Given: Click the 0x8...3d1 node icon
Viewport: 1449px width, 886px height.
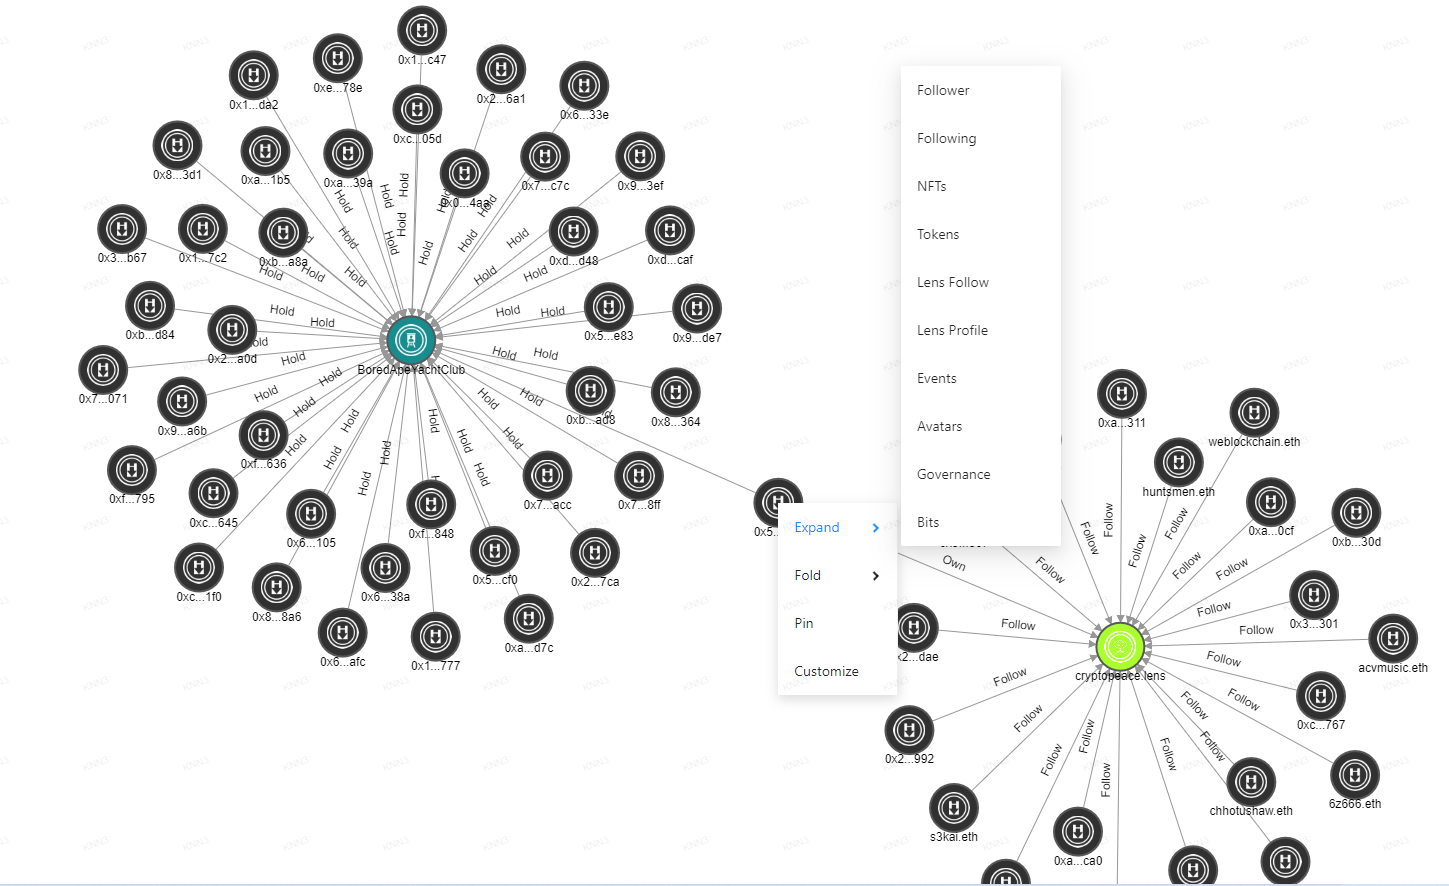Looking at the screenshot, I should tap(177, 146).
